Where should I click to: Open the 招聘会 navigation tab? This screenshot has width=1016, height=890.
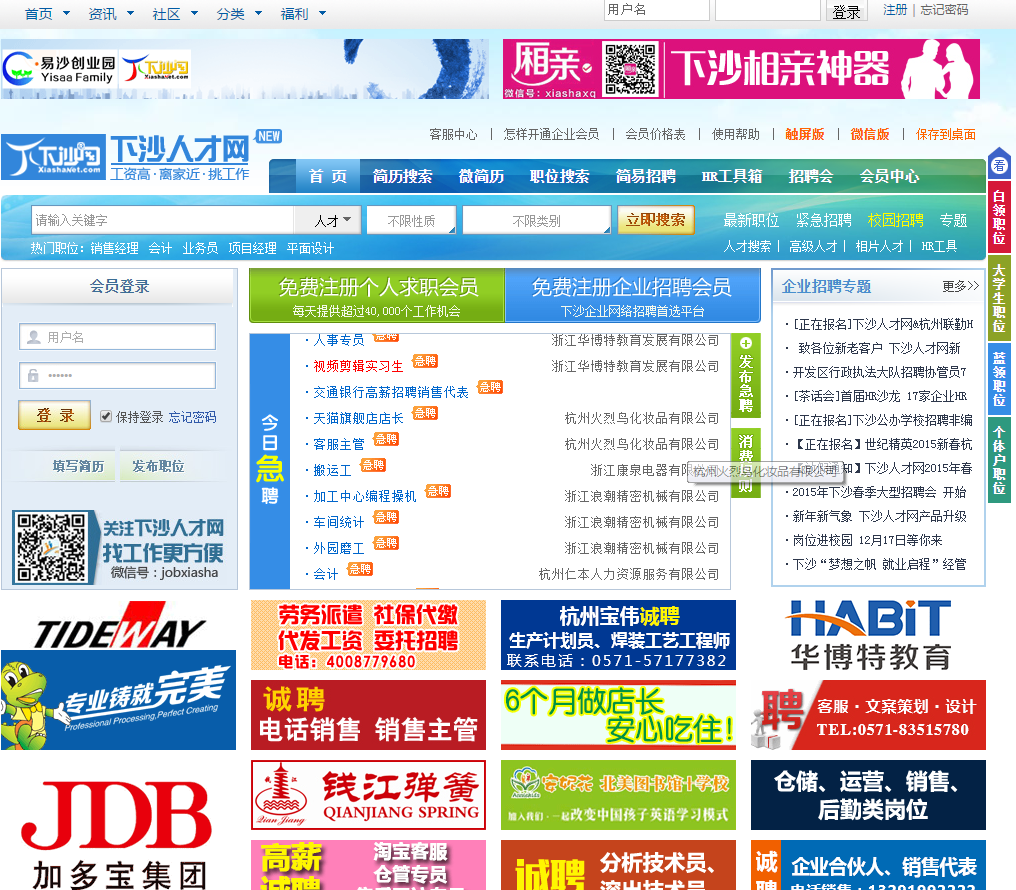tap(811, 176)
